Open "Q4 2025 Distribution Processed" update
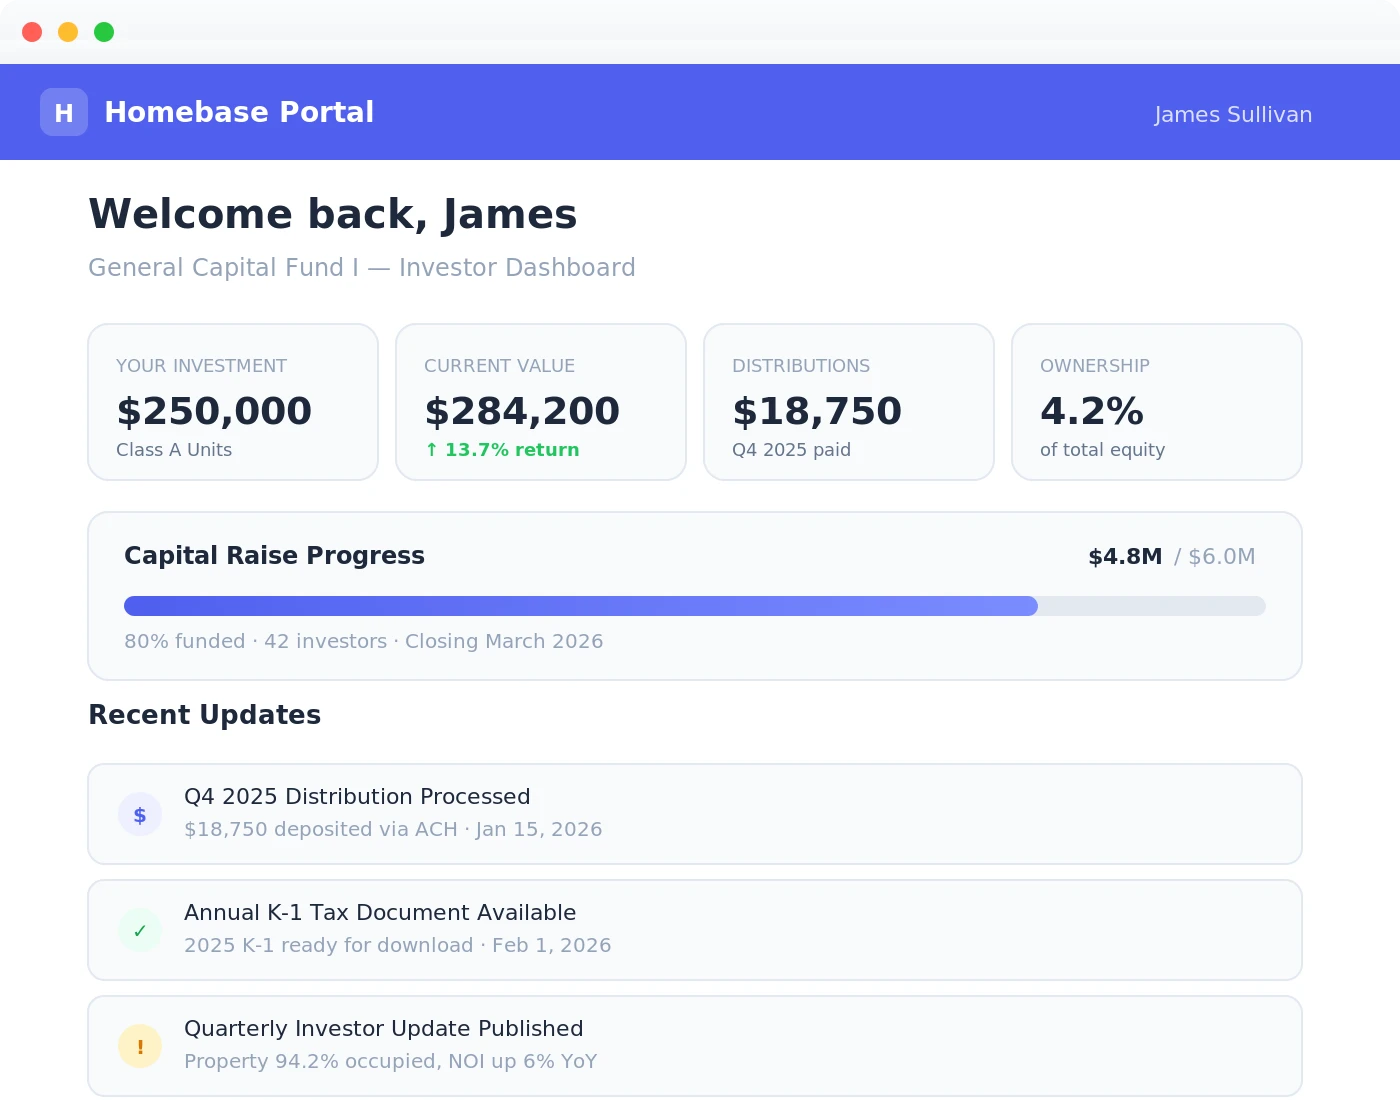This screenshot has height=1100, width=1400. click(x=695, y=813)
